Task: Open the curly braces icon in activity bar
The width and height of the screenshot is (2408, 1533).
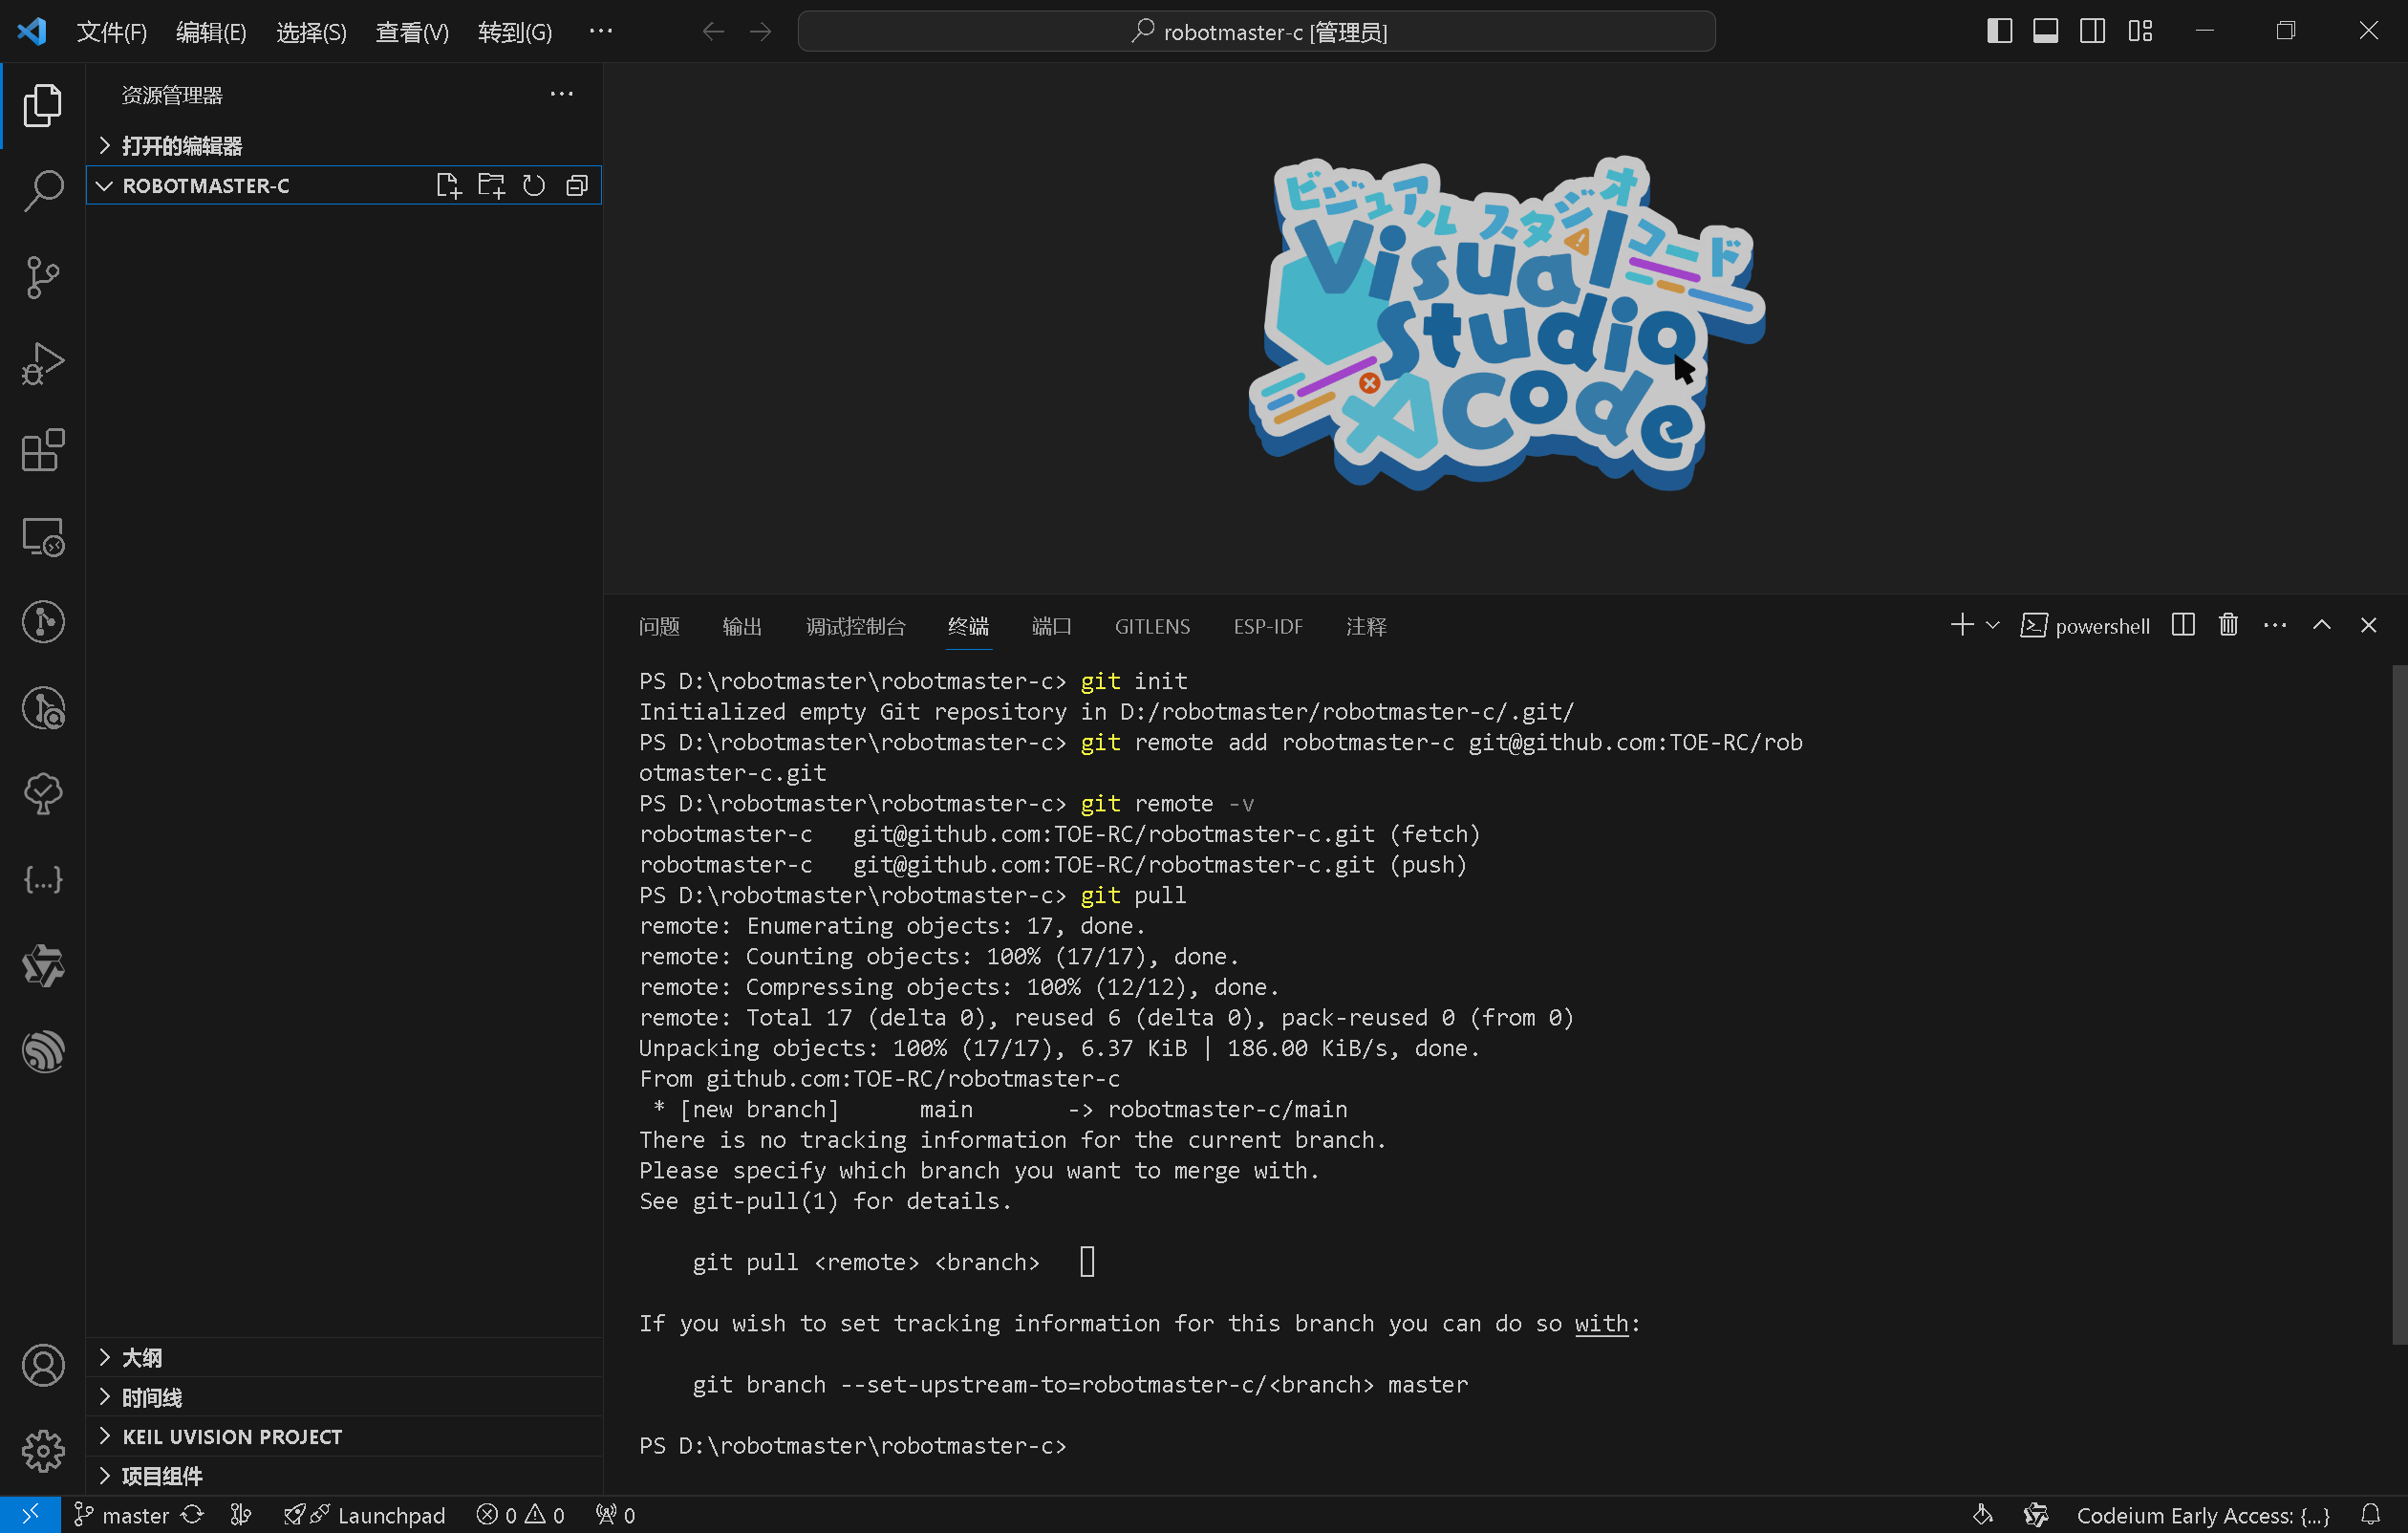Action: pyautogui.click(x=42, y=880)
